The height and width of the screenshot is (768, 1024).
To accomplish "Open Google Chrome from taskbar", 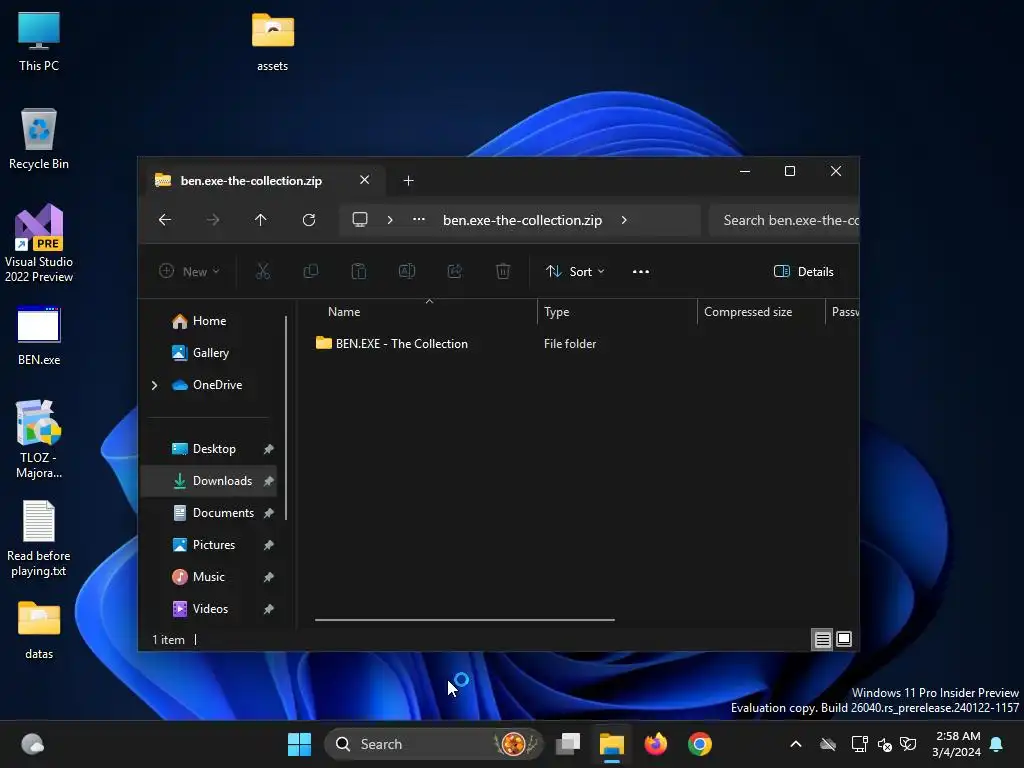I will coord(699,744).
